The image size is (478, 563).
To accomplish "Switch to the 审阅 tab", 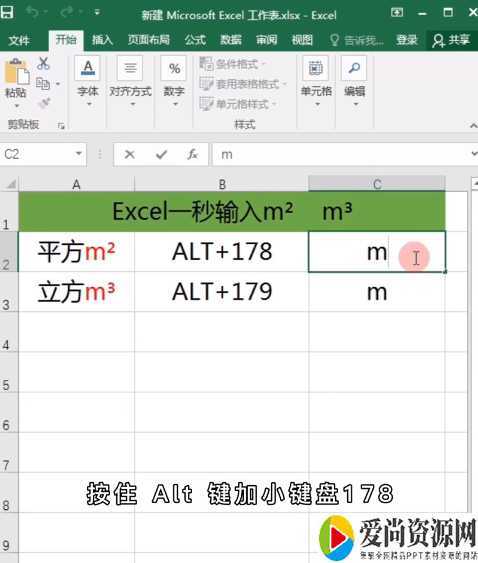I will tap(266, 39).
